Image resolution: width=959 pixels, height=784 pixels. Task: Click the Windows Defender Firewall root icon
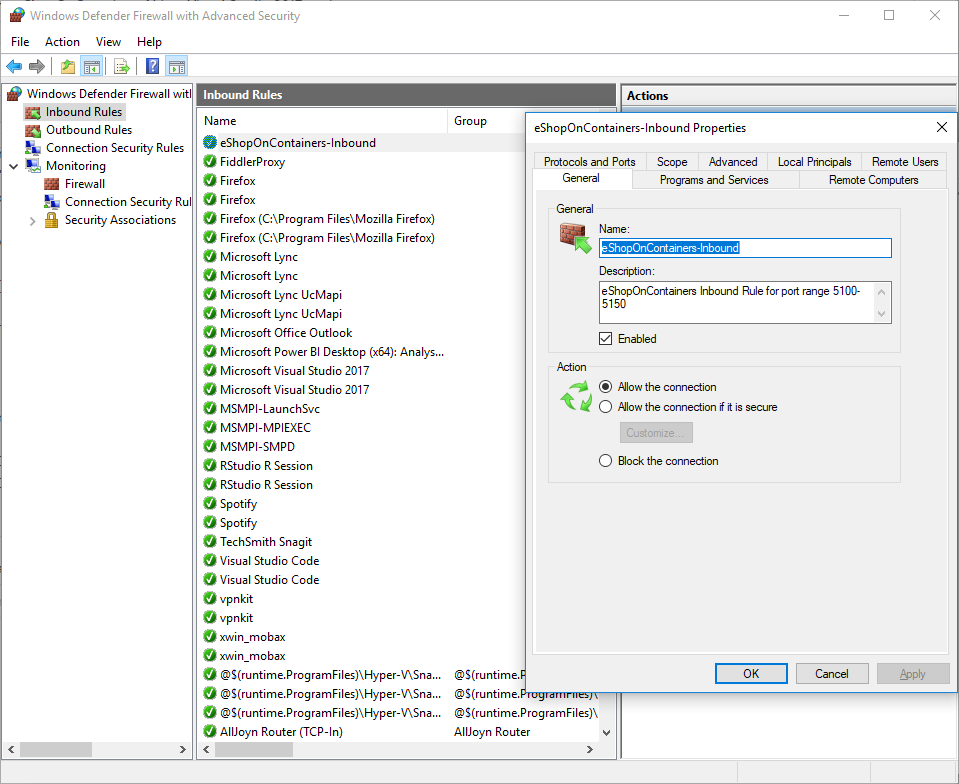tap(13, 93)
